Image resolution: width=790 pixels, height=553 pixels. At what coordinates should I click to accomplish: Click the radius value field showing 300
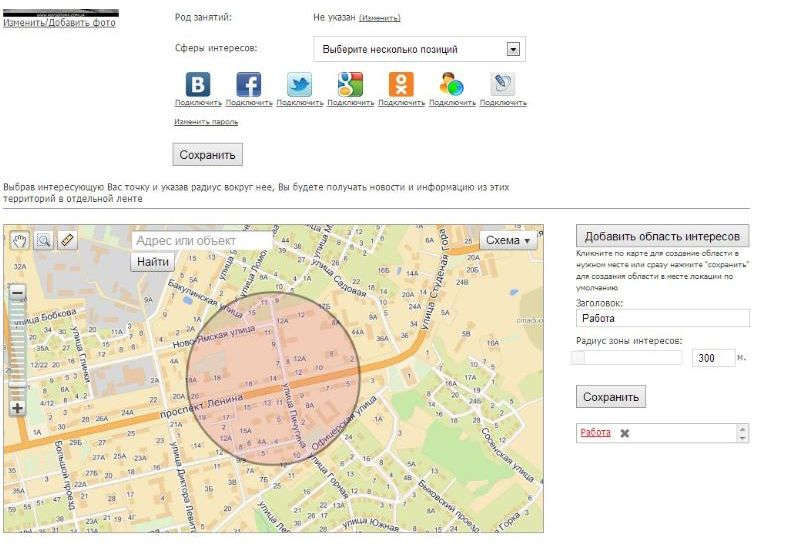pyautogui.click(x=713, y=358)
